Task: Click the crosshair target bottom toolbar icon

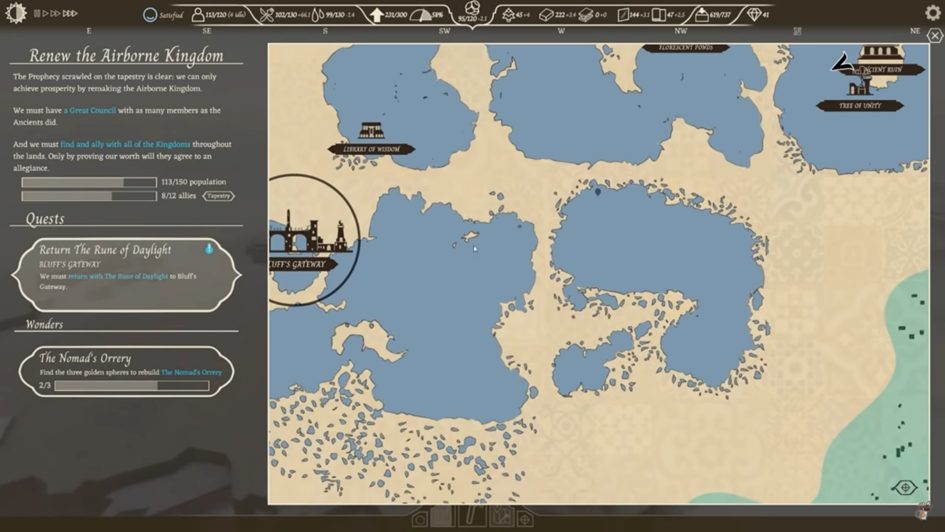Action: coord(525,518)
